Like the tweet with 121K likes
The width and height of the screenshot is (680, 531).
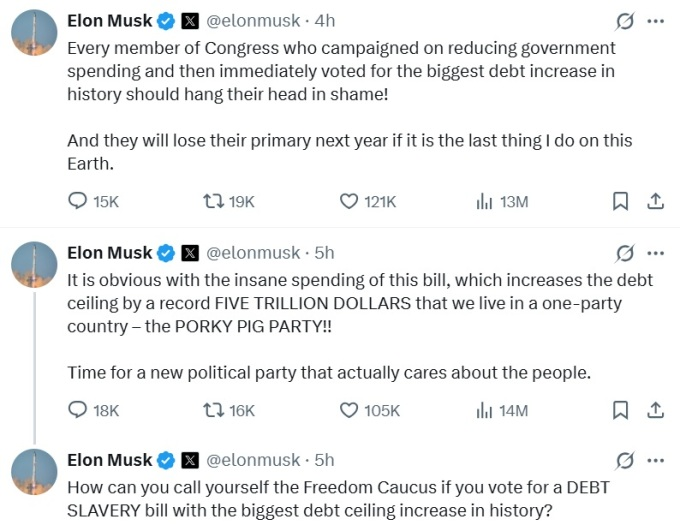(x=349, y=201)
